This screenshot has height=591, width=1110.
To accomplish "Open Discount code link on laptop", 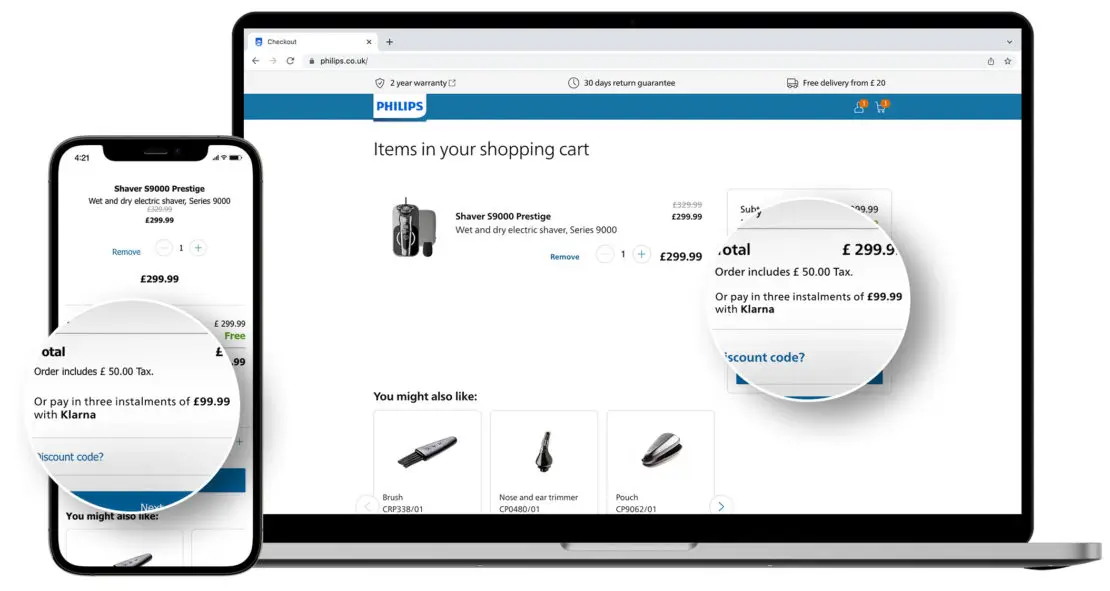I will 765,357.
